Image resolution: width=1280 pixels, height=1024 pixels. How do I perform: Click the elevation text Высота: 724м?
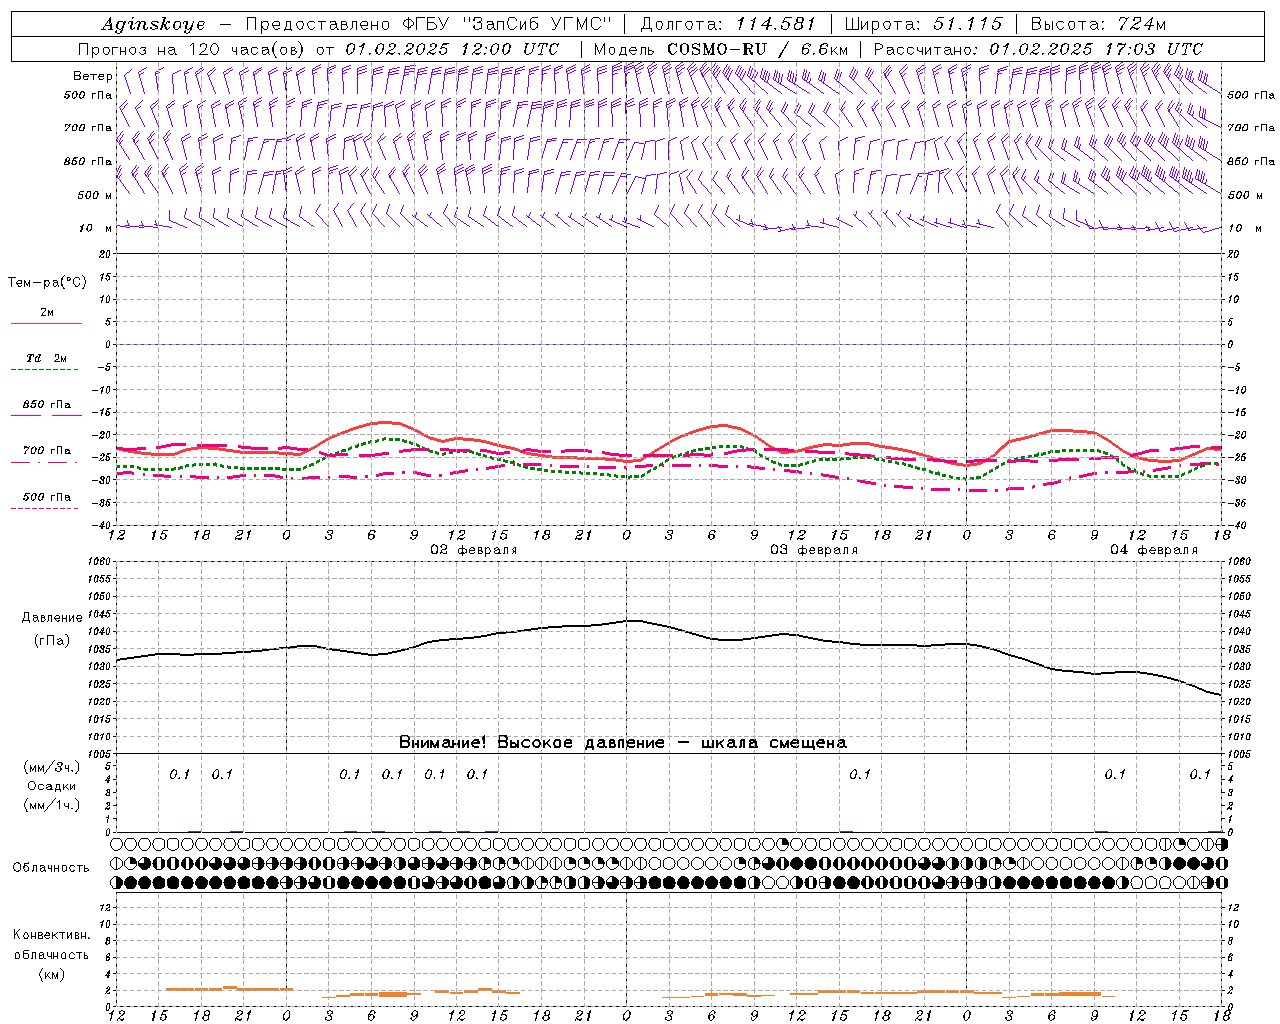pos(1098,24)
